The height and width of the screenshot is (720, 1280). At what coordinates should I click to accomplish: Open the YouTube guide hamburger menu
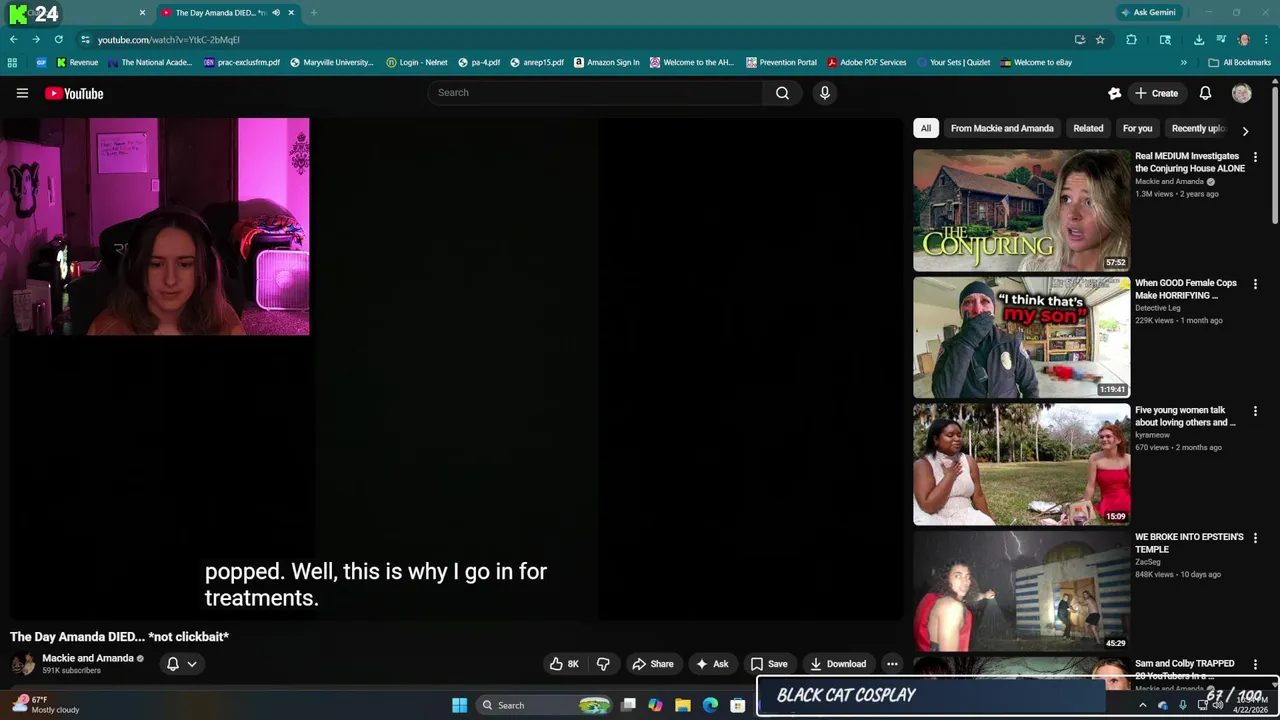22,93
